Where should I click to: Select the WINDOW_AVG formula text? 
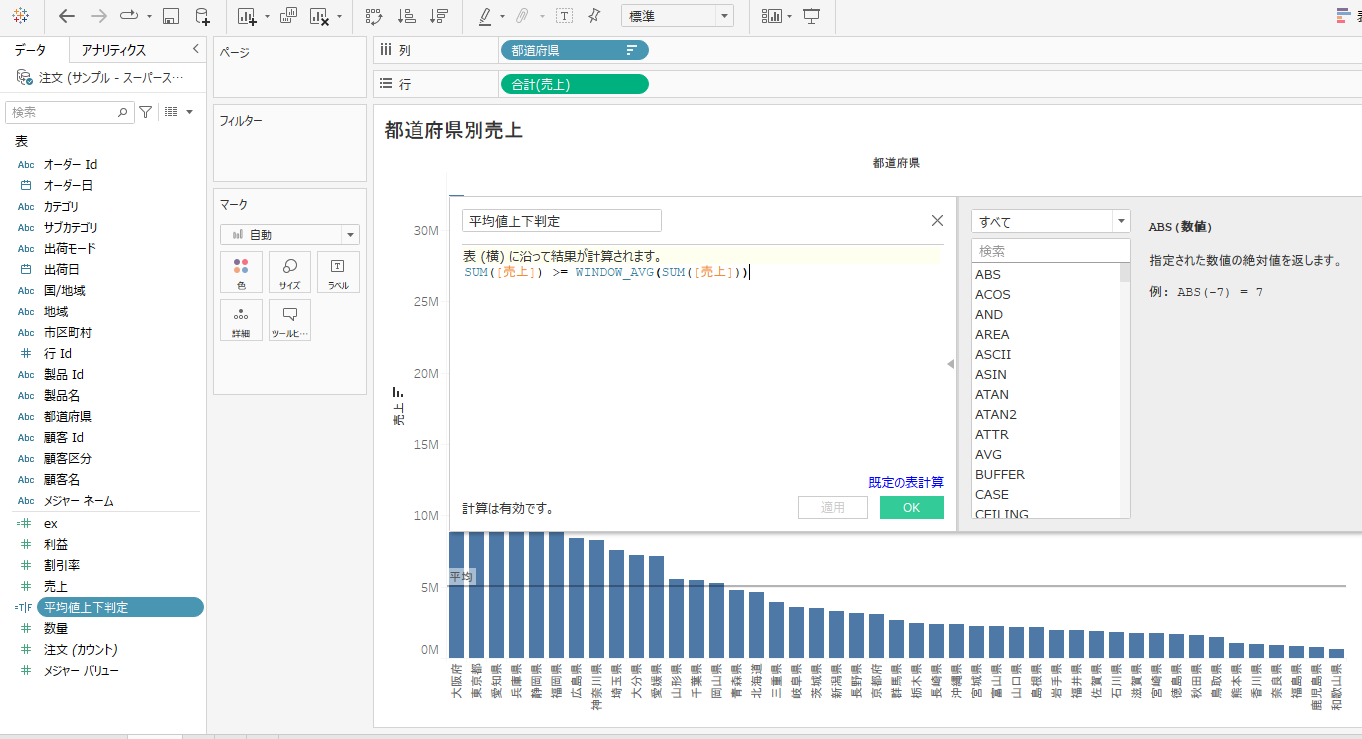click(x=614, y=272)
